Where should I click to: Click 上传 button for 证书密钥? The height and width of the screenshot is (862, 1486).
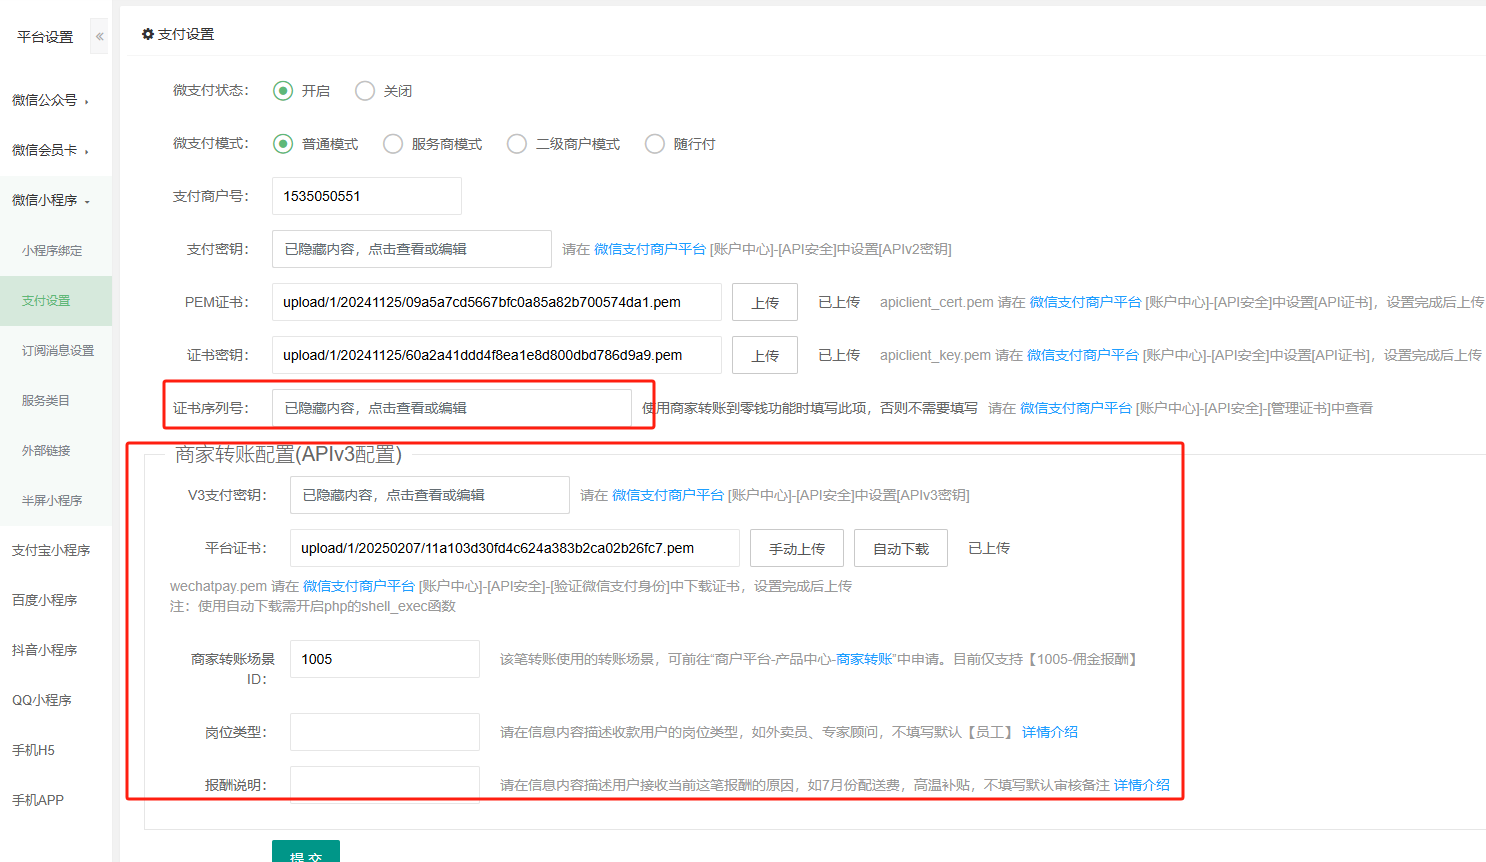[x=764, y=355]
